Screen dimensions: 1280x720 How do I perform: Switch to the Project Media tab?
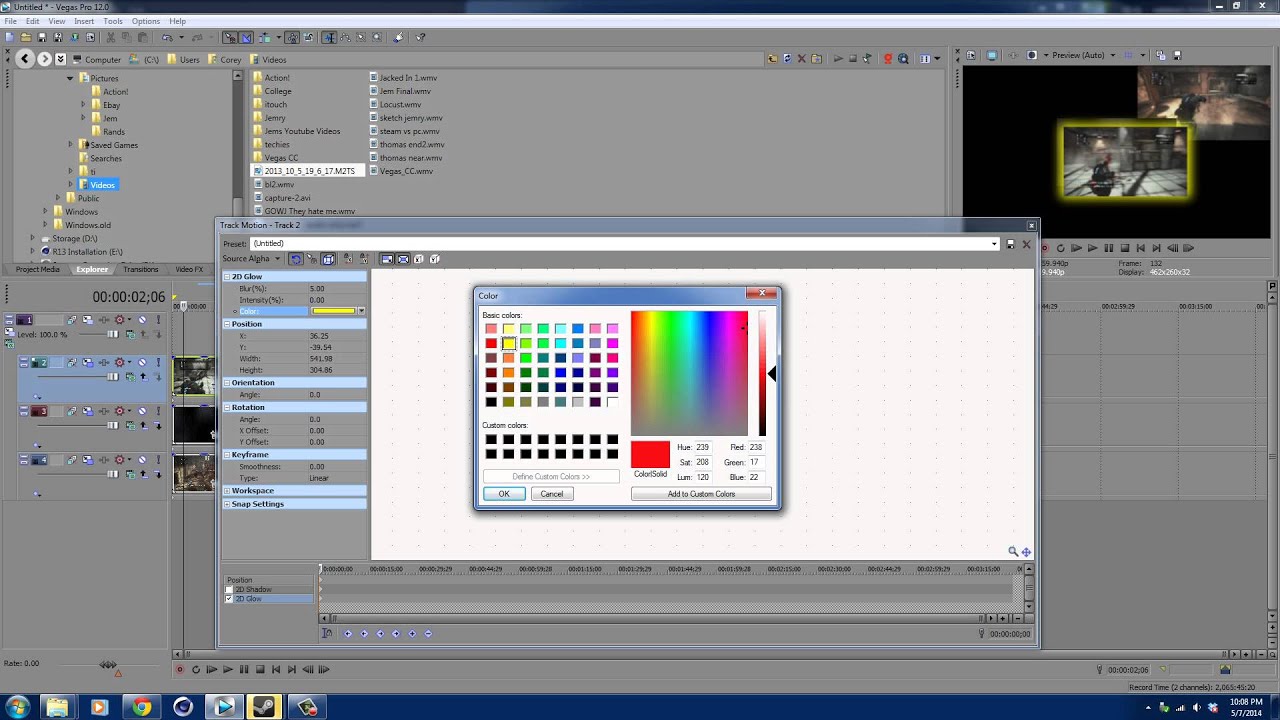click(37, 269)
